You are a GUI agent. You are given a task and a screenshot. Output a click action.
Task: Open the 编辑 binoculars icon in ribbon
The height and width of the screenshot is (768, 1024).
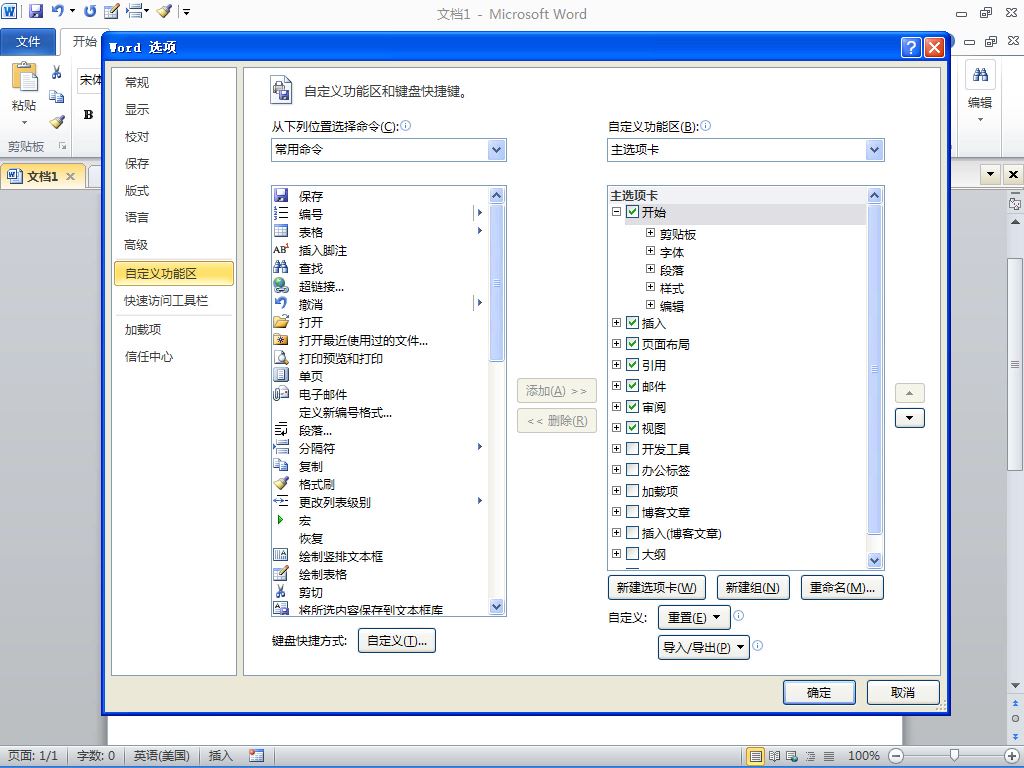pos(980,74)
